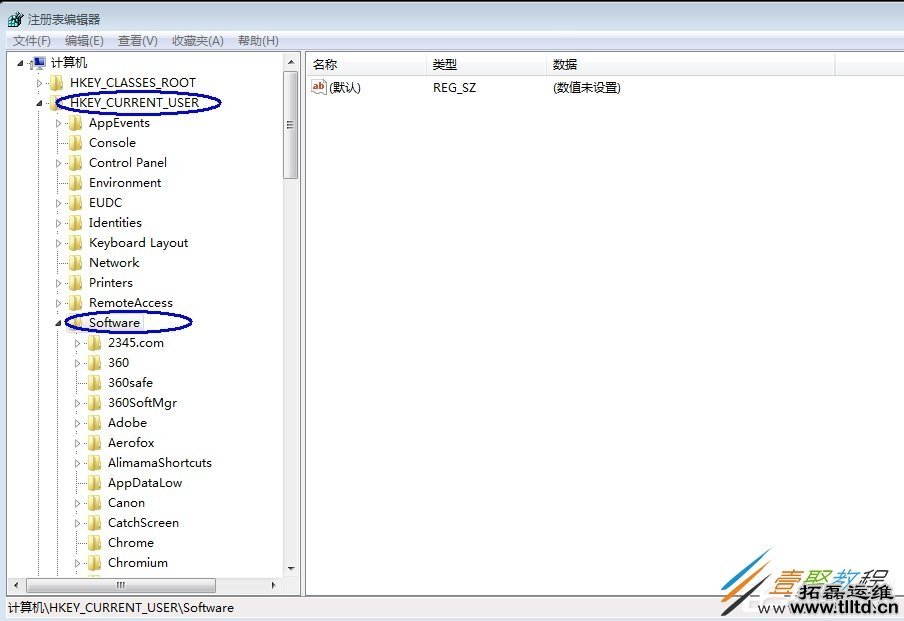This screenshot has width=904, height=621.
Task: Click the 计算机 computer icon at tree root
Action: (38, 62)
